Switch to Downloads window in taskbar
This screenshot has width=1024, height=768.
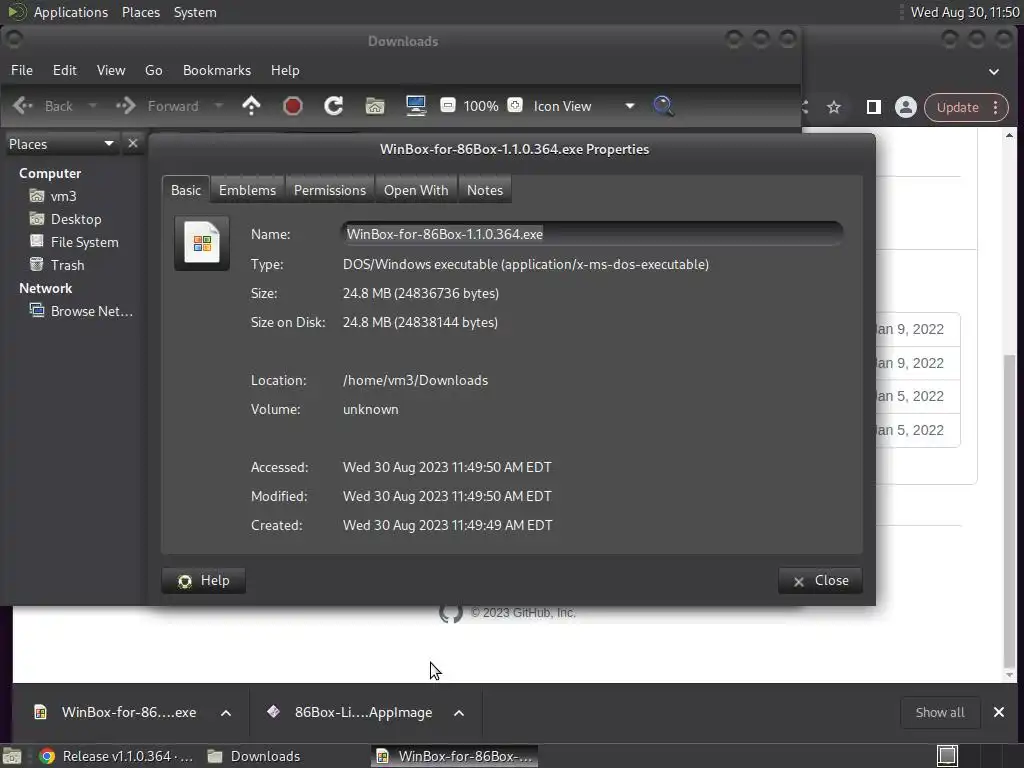[x=253, y=756]
